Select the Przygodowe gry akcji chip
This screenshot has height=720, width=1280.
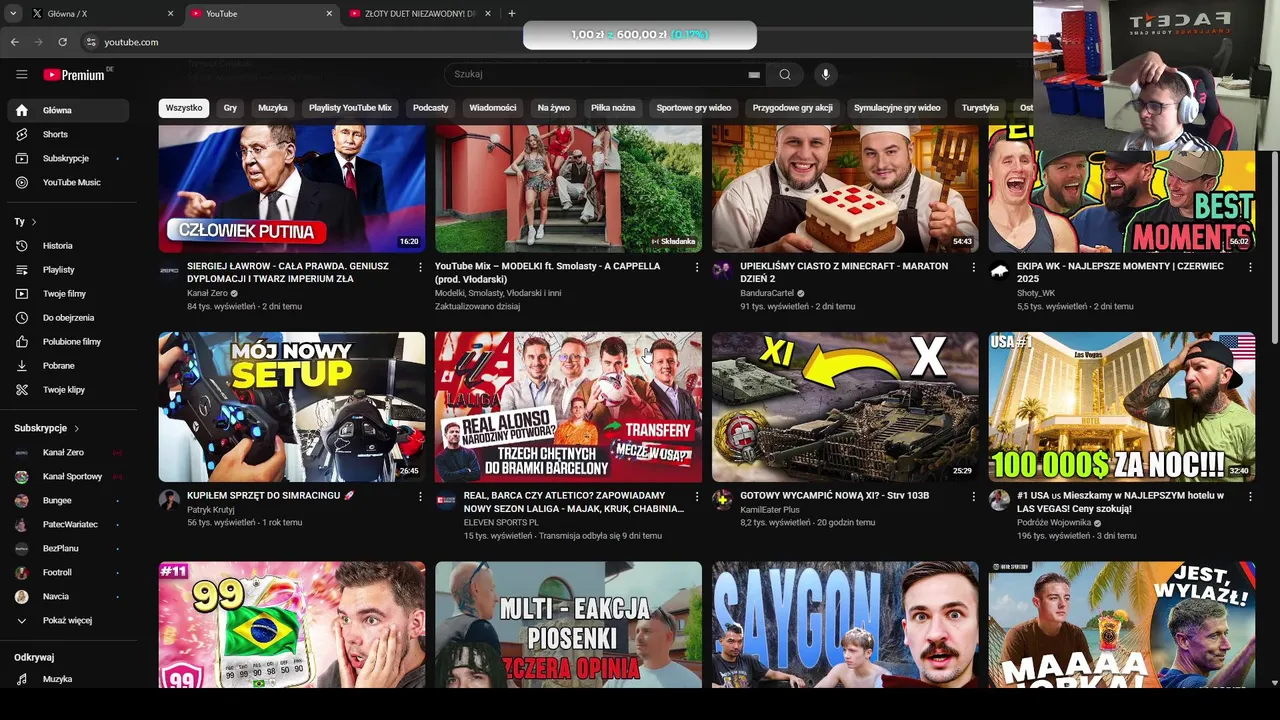tap(792, 108)
